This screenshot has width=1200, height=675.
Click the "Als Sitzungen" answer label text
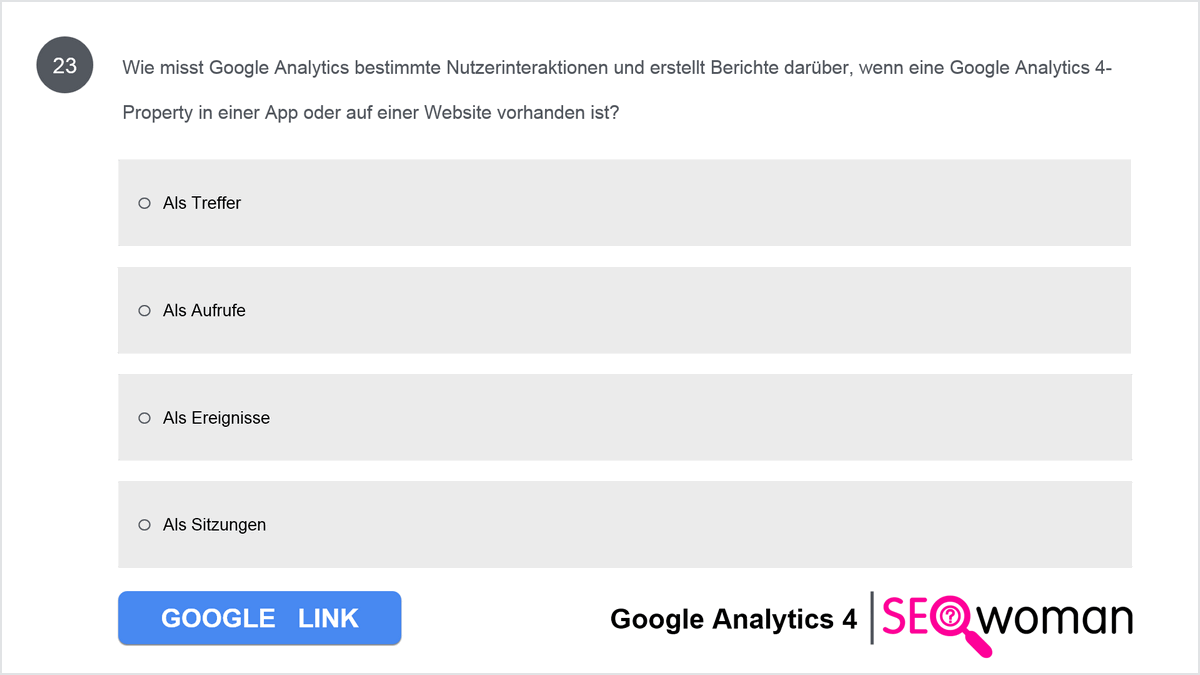pyautogui.click(x=214, y=525)
